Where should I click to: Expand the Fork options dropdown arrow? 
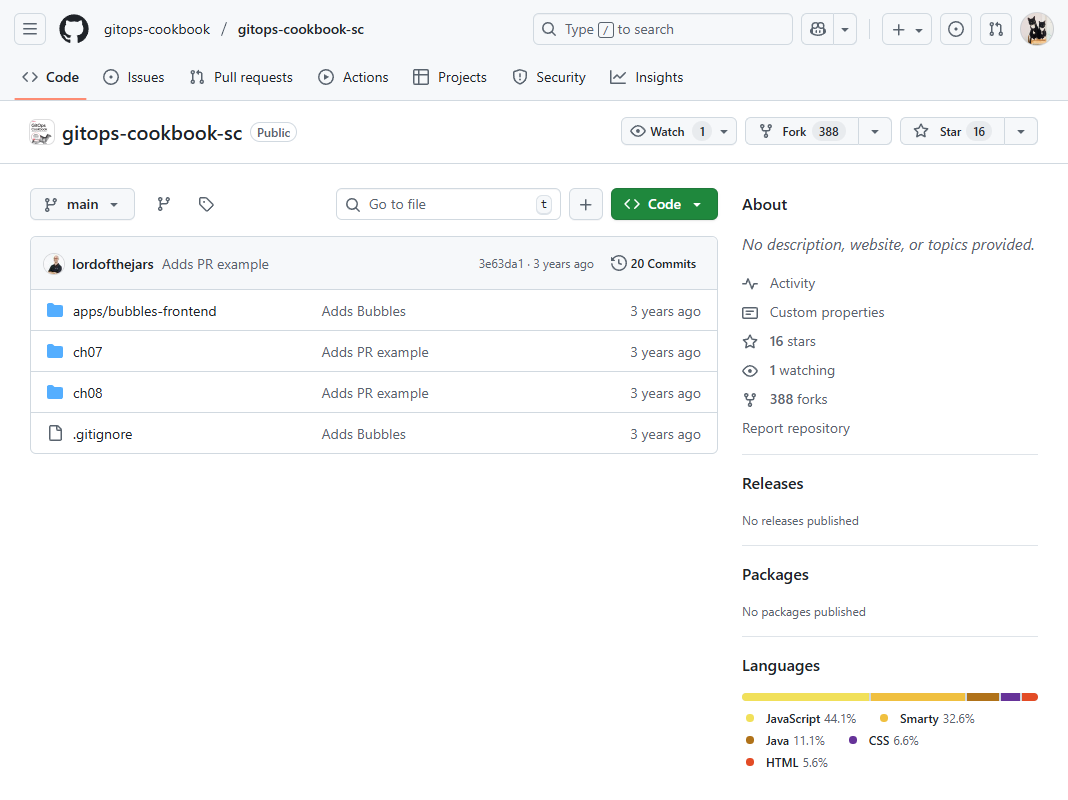point(875,131)
